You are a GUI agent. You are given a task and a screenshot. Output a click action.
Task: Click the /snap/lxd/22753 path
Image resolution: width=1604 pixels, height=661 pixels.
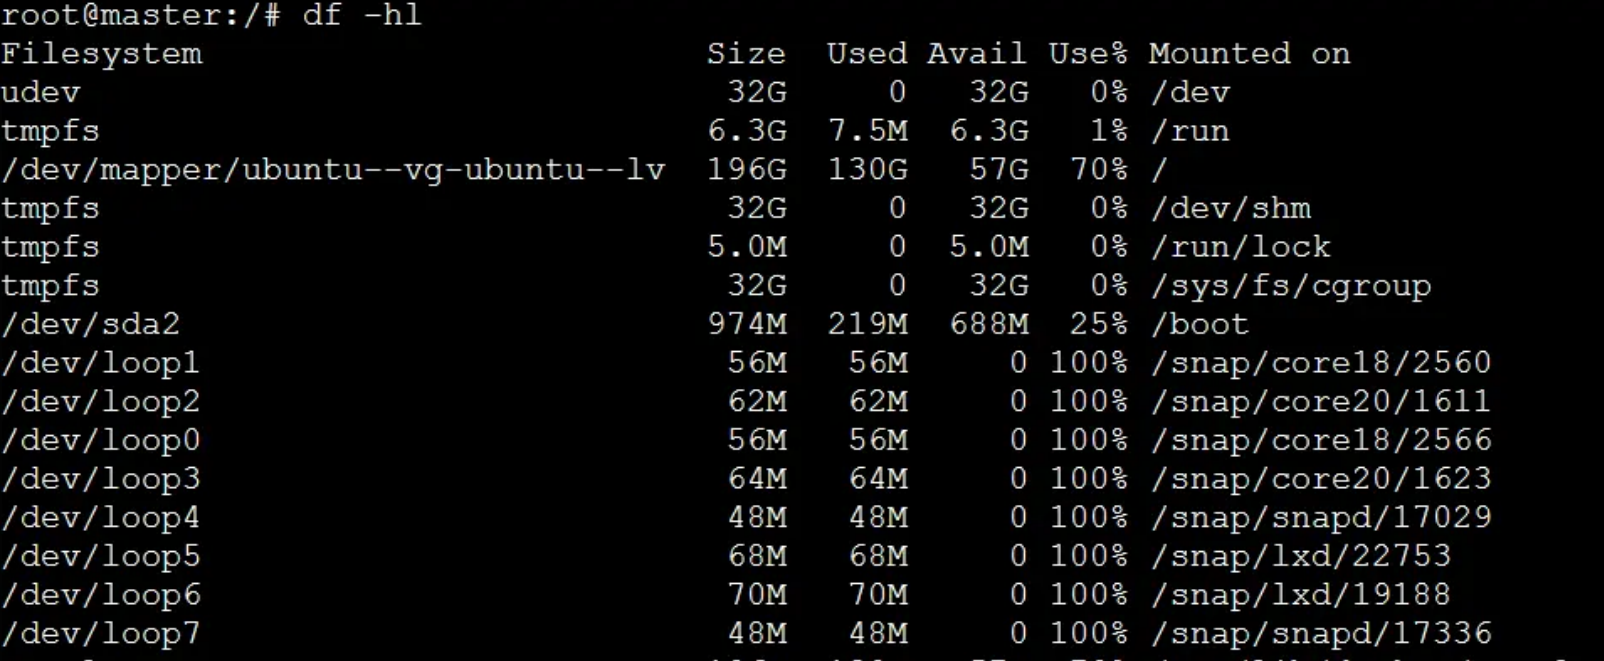point(1300,556)
